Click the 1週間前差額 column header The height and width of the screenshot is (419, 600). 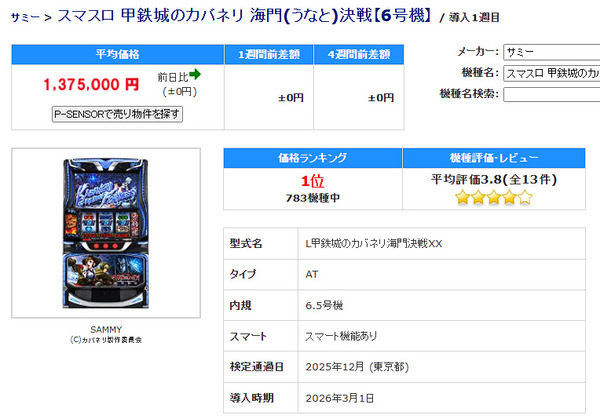(269, 54)
